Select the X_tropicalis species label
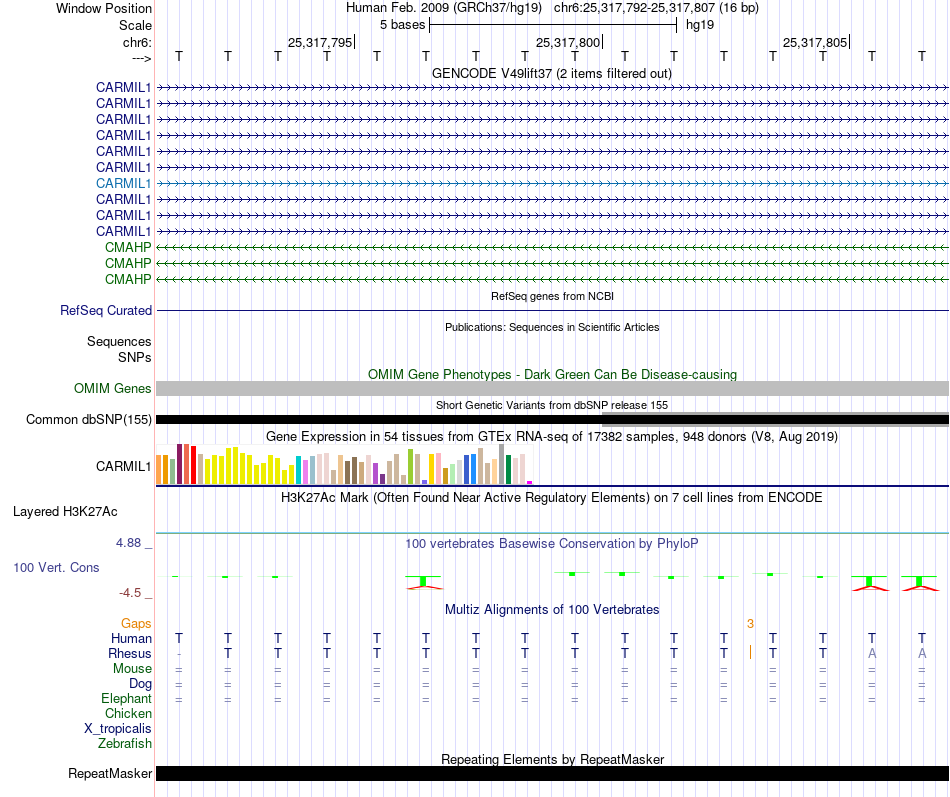Viewport: 950px width, 797px height. click(x=118, y=729)
